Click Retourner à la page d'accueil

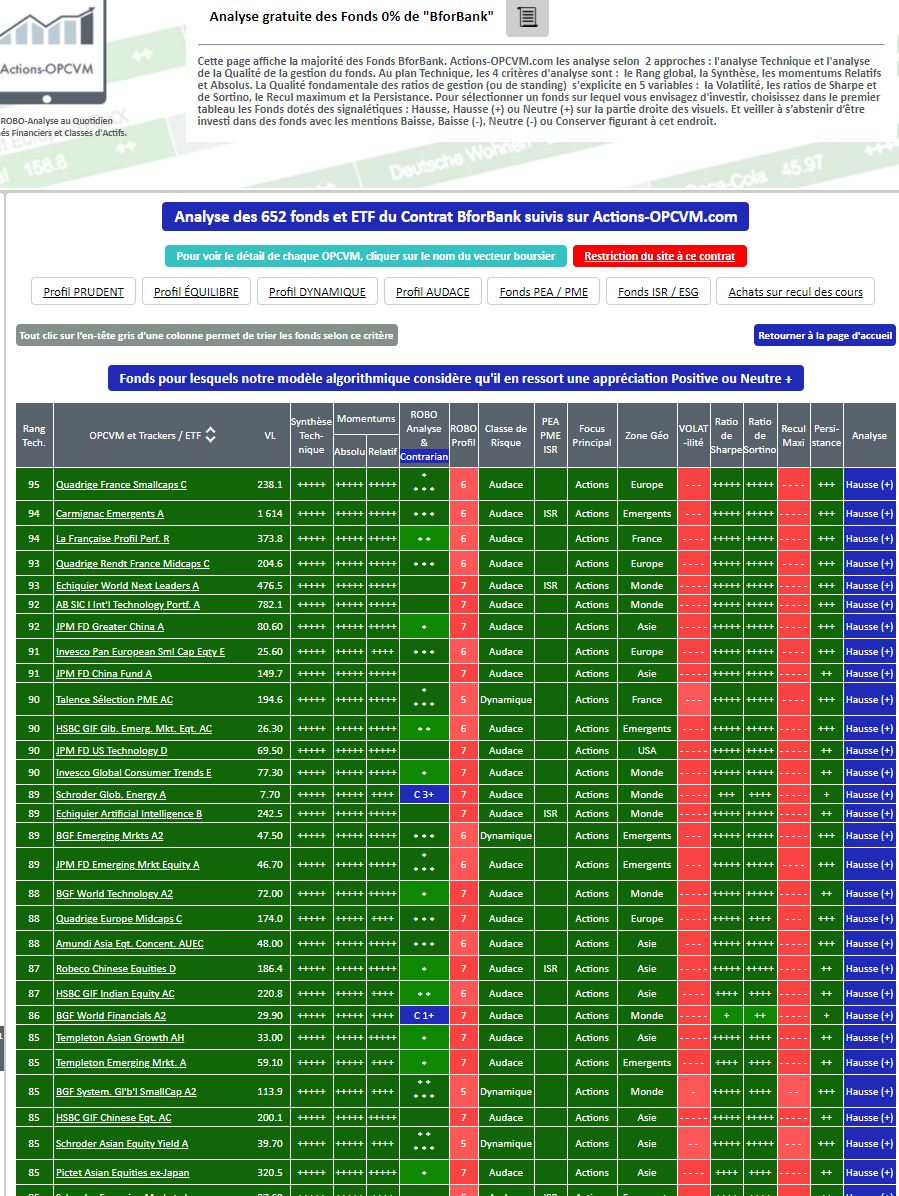pyautogui.click(x=825, y=336)
